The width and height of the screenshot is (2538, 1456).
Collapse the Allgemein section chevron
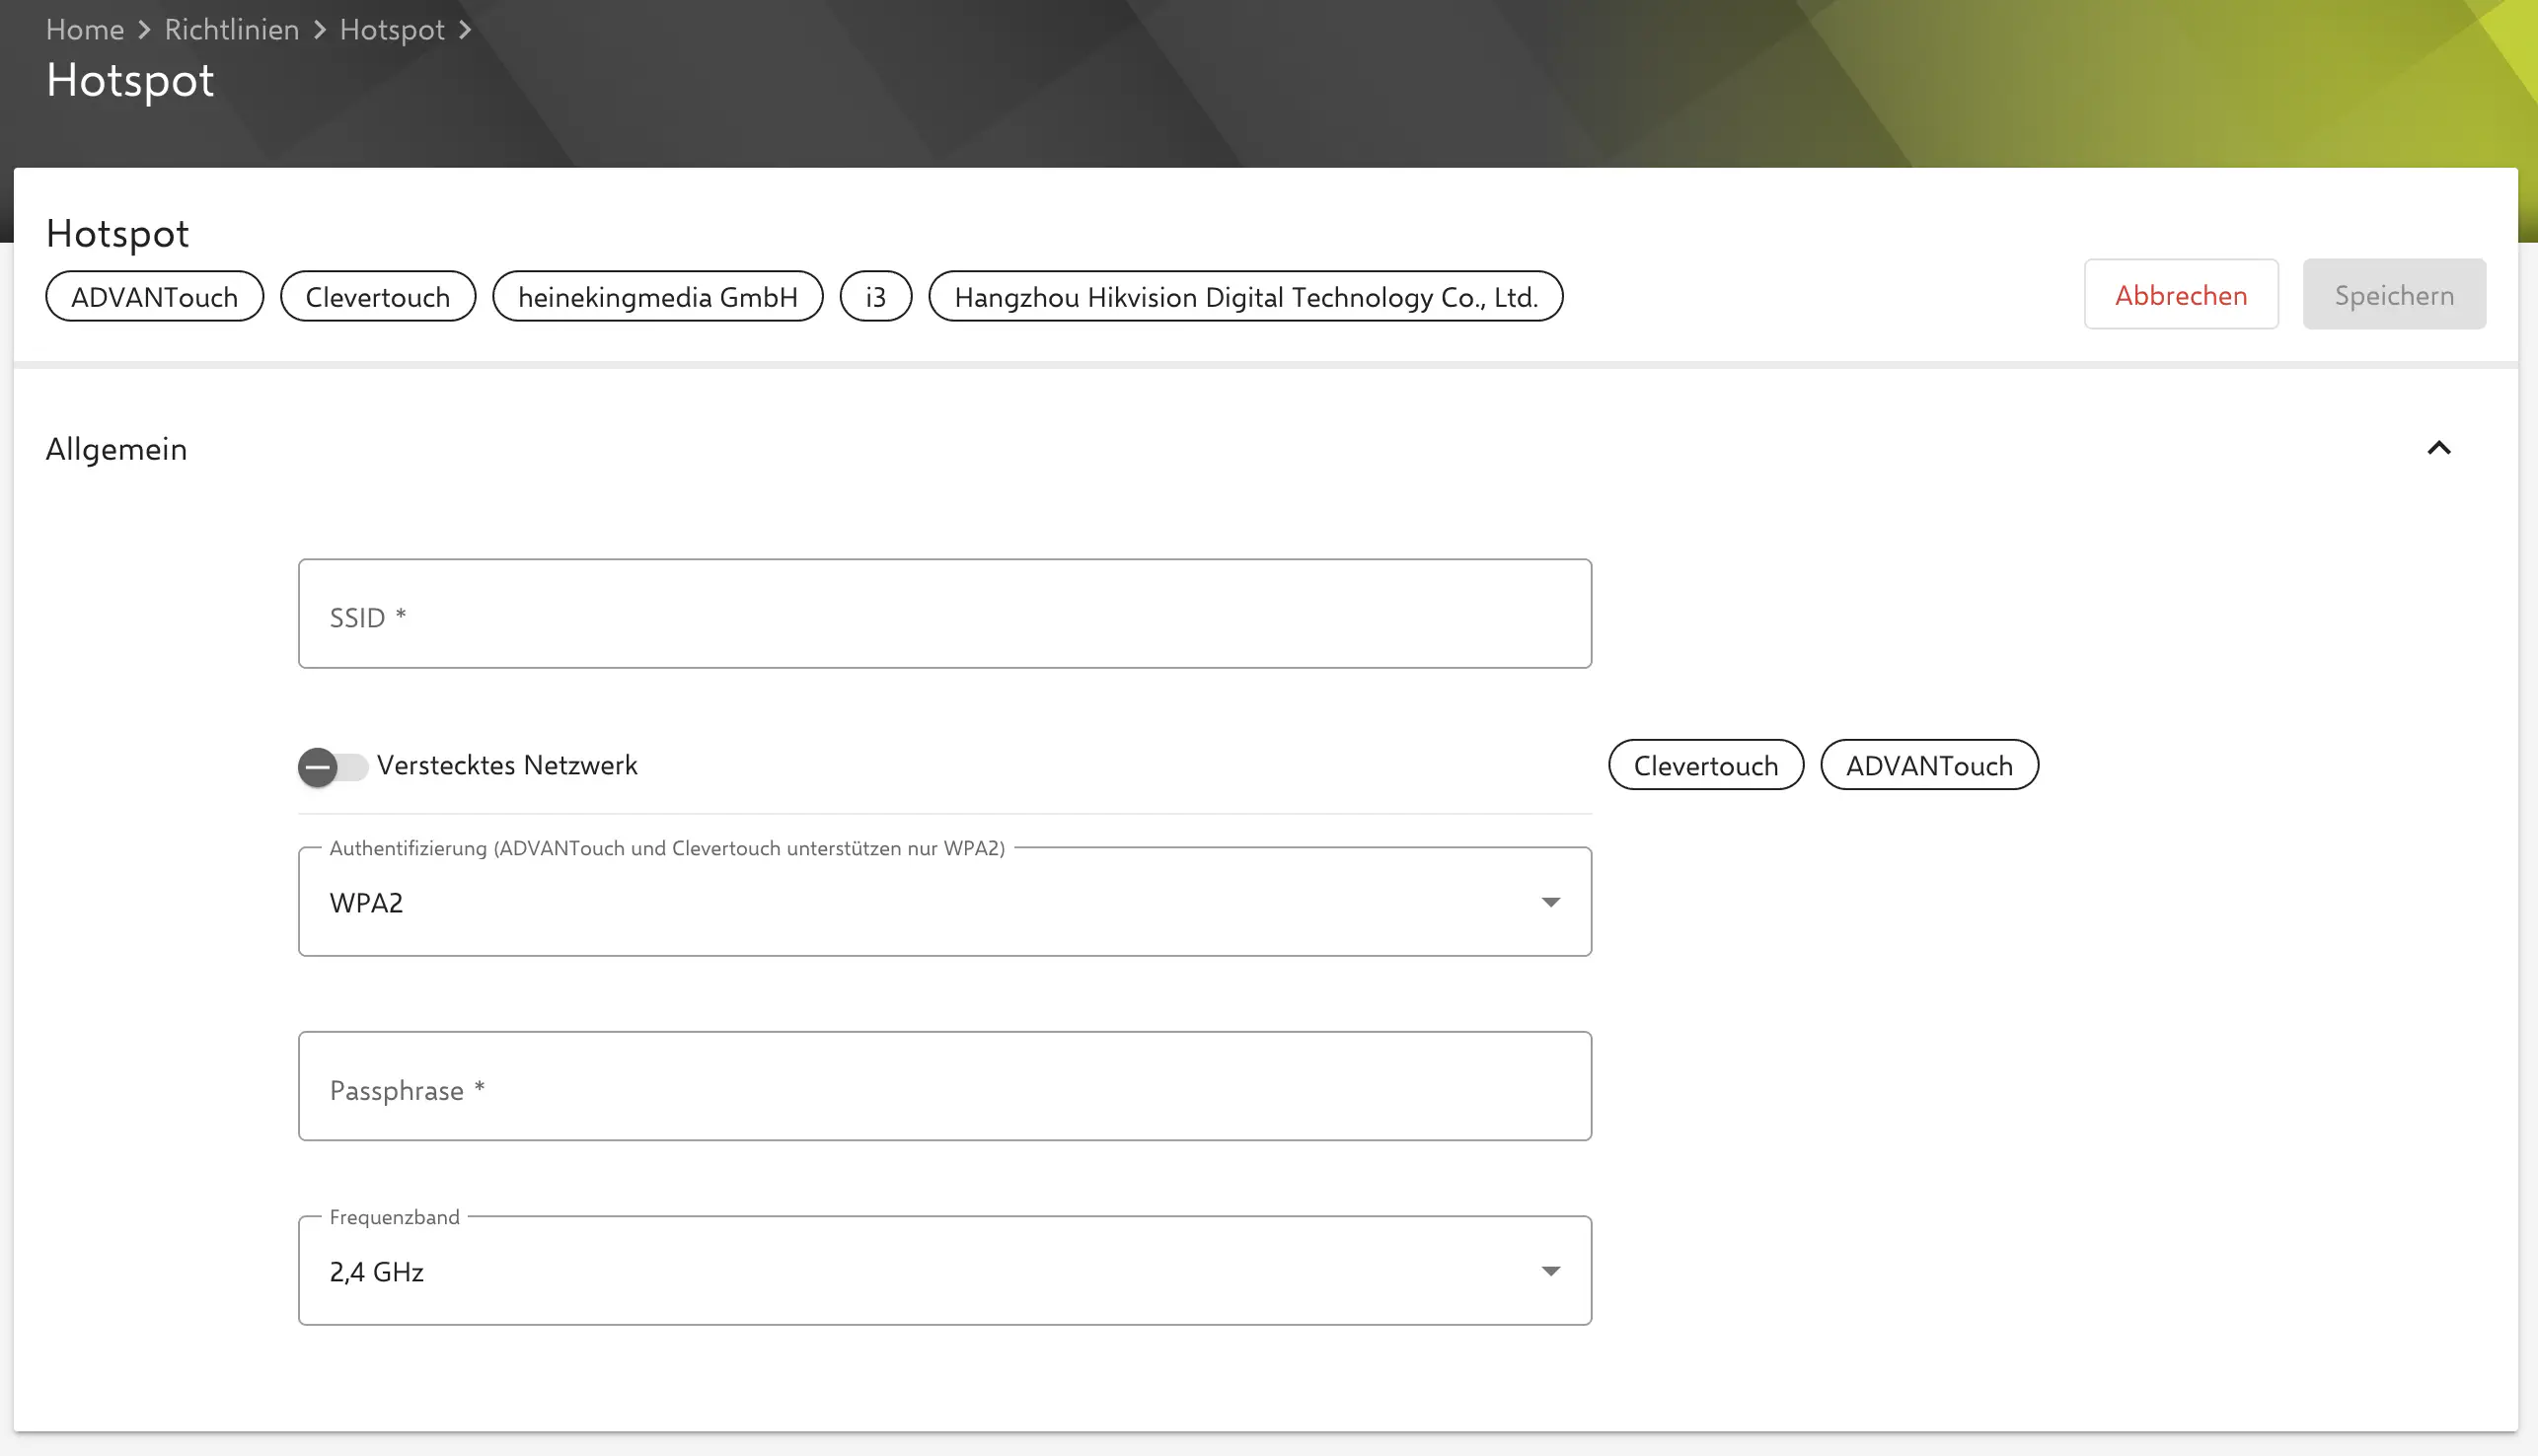pos(2438,448)
